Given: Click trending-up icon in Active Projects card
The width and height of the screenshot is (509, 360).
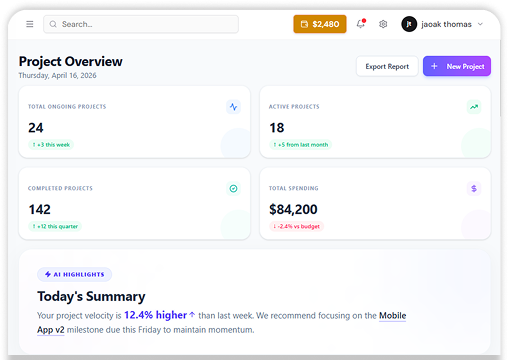Looking at the screenshot, I should 474,107.
